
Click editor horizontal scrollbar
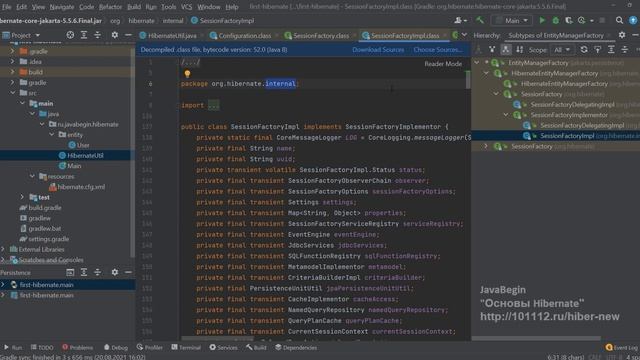click(x=218, y=338)
